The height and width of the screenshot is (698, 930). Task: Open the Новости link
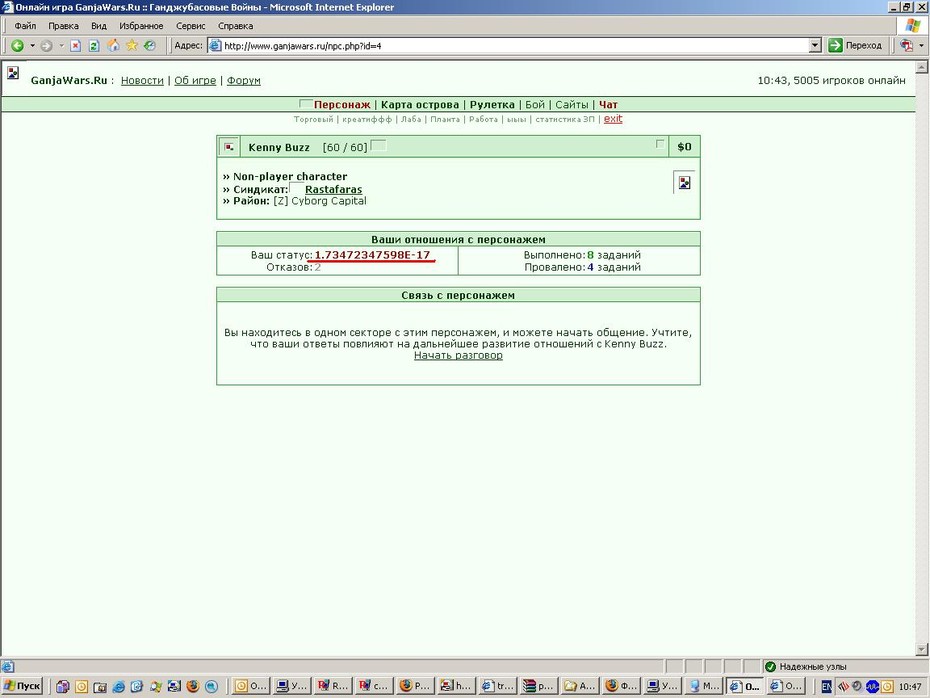coord(142,81)
